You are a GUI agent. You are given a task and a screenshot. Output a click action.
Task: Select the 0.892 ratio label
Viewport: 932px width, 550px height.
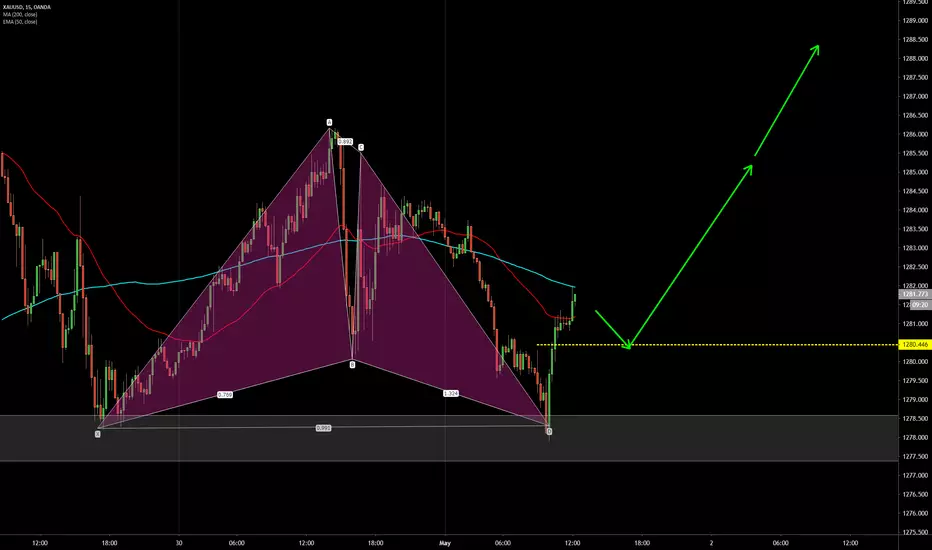pyautogui.click(x=345, y=142)
